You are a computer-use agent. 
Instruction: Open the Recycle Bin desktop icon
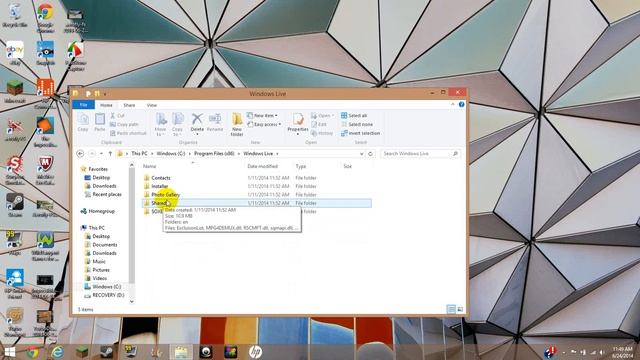[15, 16]
